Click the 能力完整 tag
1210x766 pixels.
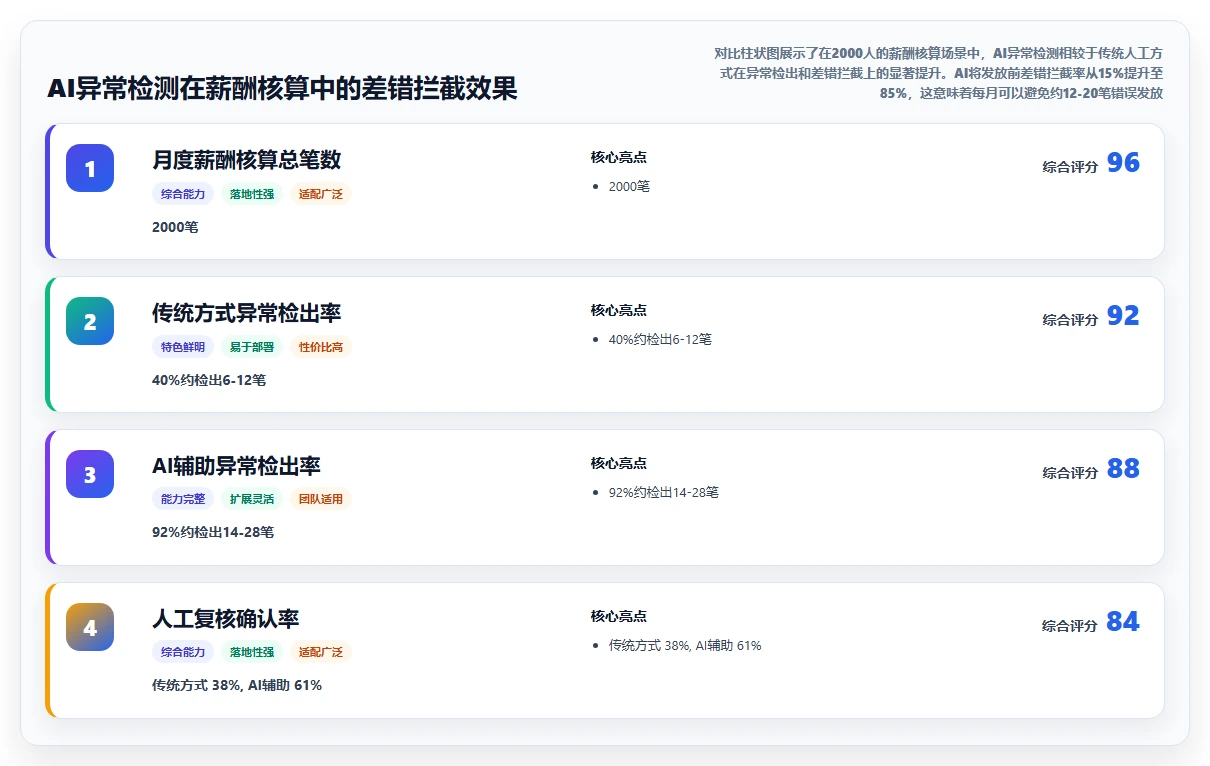183,499
